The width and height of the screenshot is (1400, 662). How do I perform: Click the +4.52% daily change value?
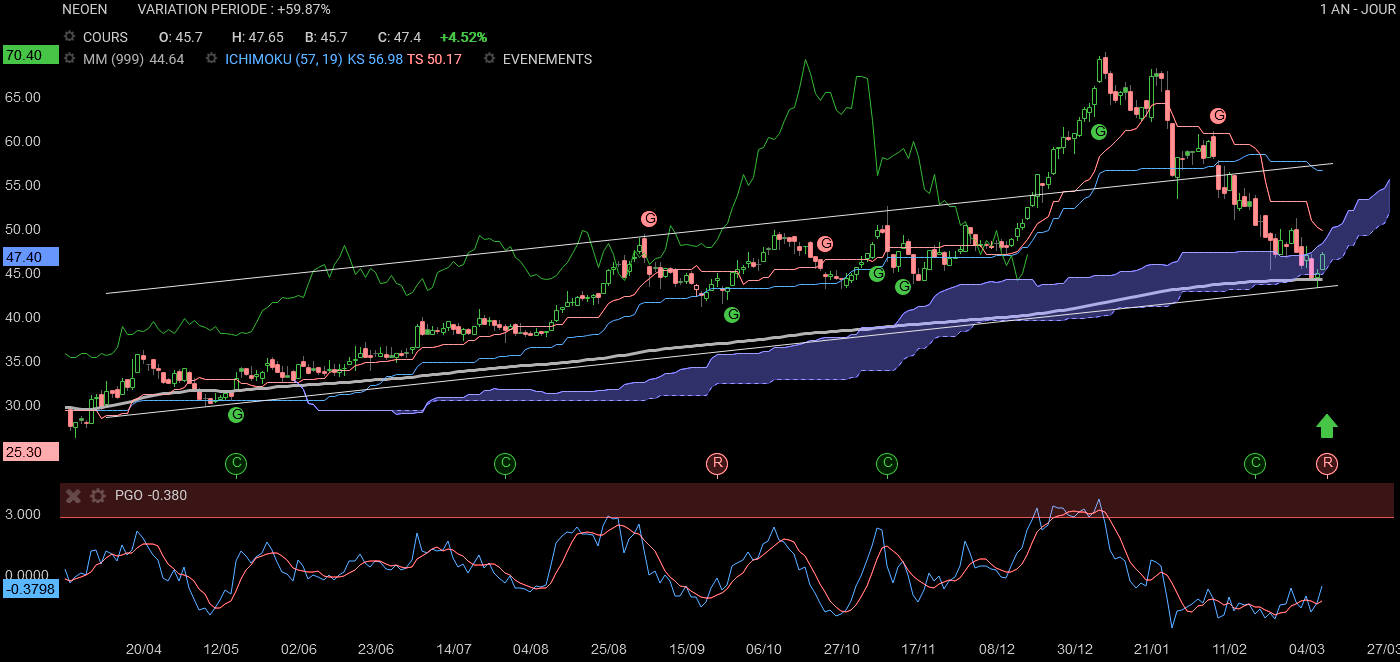(463, 37)
